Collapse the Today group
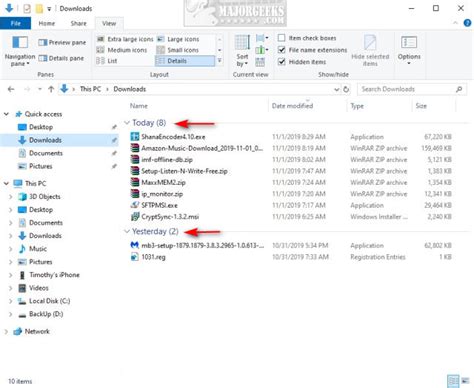This screenshot has height=388, width=474. click(x=127, y=123)
